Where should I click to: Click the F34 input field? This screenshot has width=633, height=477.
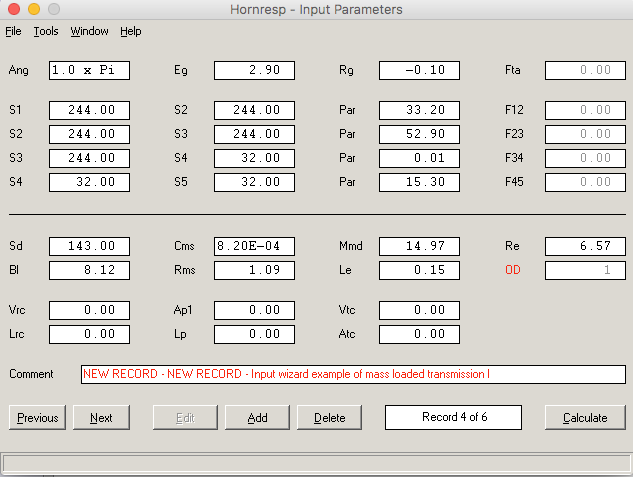[585, 158]
